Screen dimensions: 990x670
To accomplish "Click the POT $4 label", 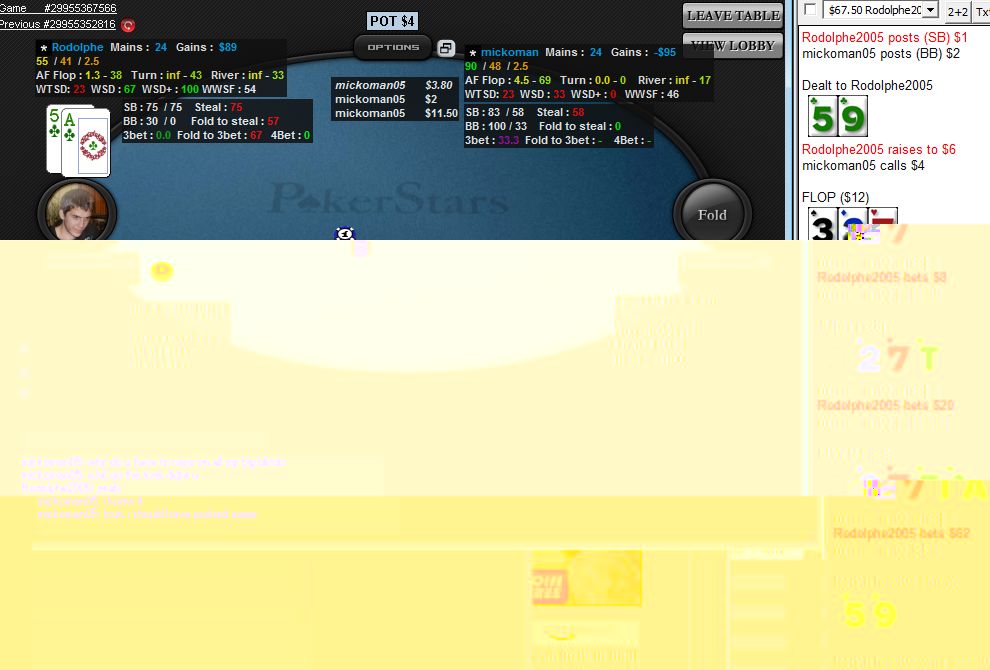I will 392,21.
